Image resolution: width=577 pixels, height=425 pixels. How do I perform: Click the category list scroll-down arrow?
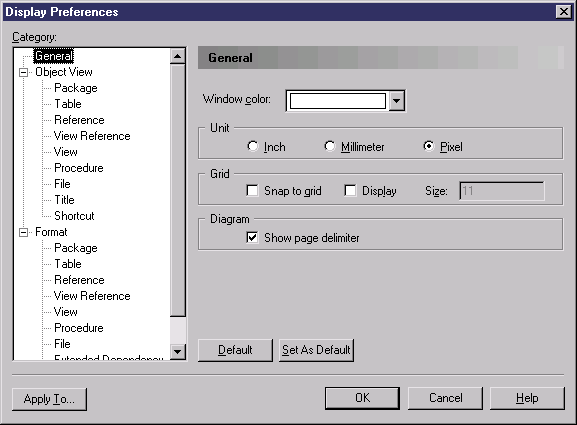177,351
